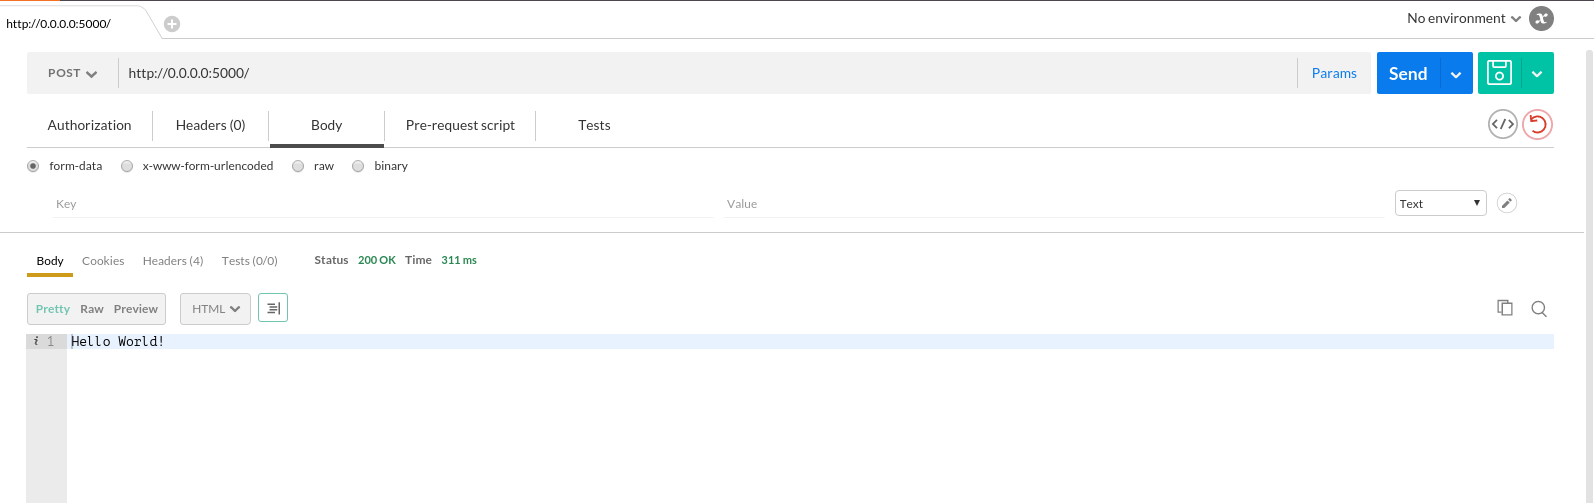
Task: Open the POST method dropdown
Action: [73, 73]
